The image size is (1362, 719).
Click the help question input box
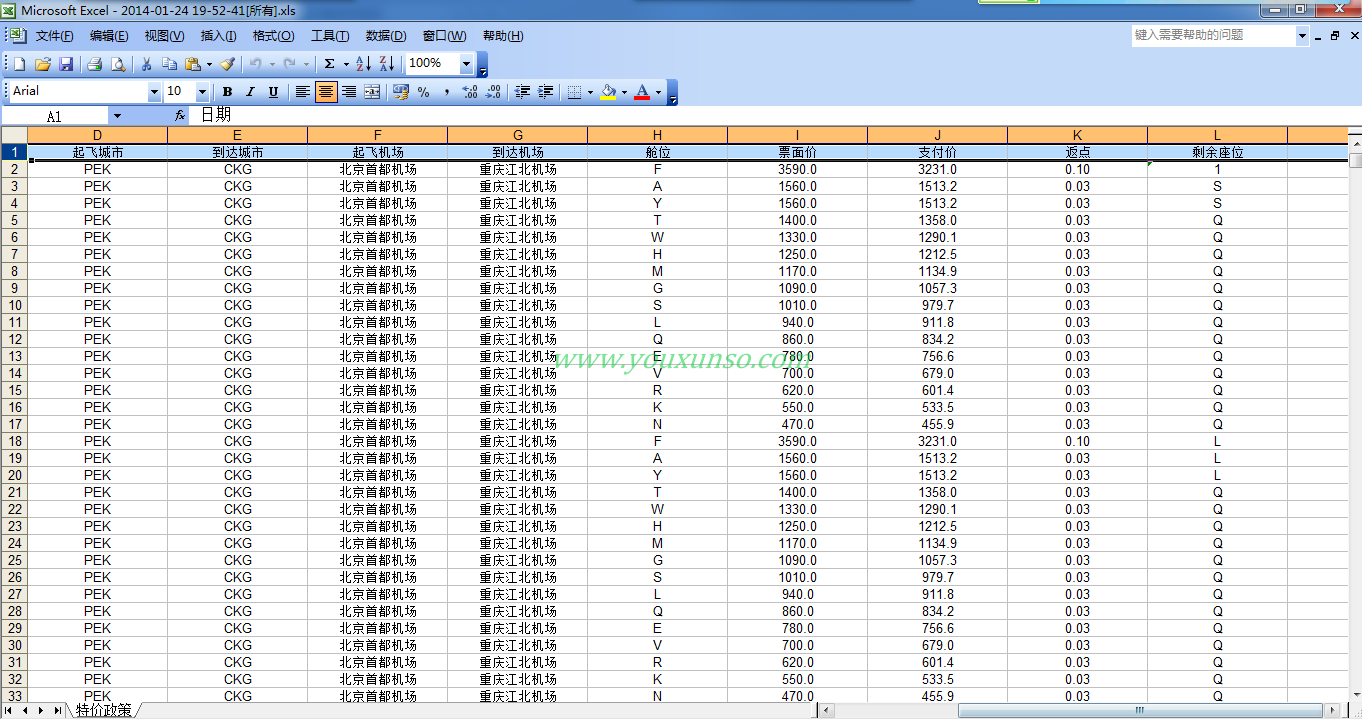point(1212,35)
